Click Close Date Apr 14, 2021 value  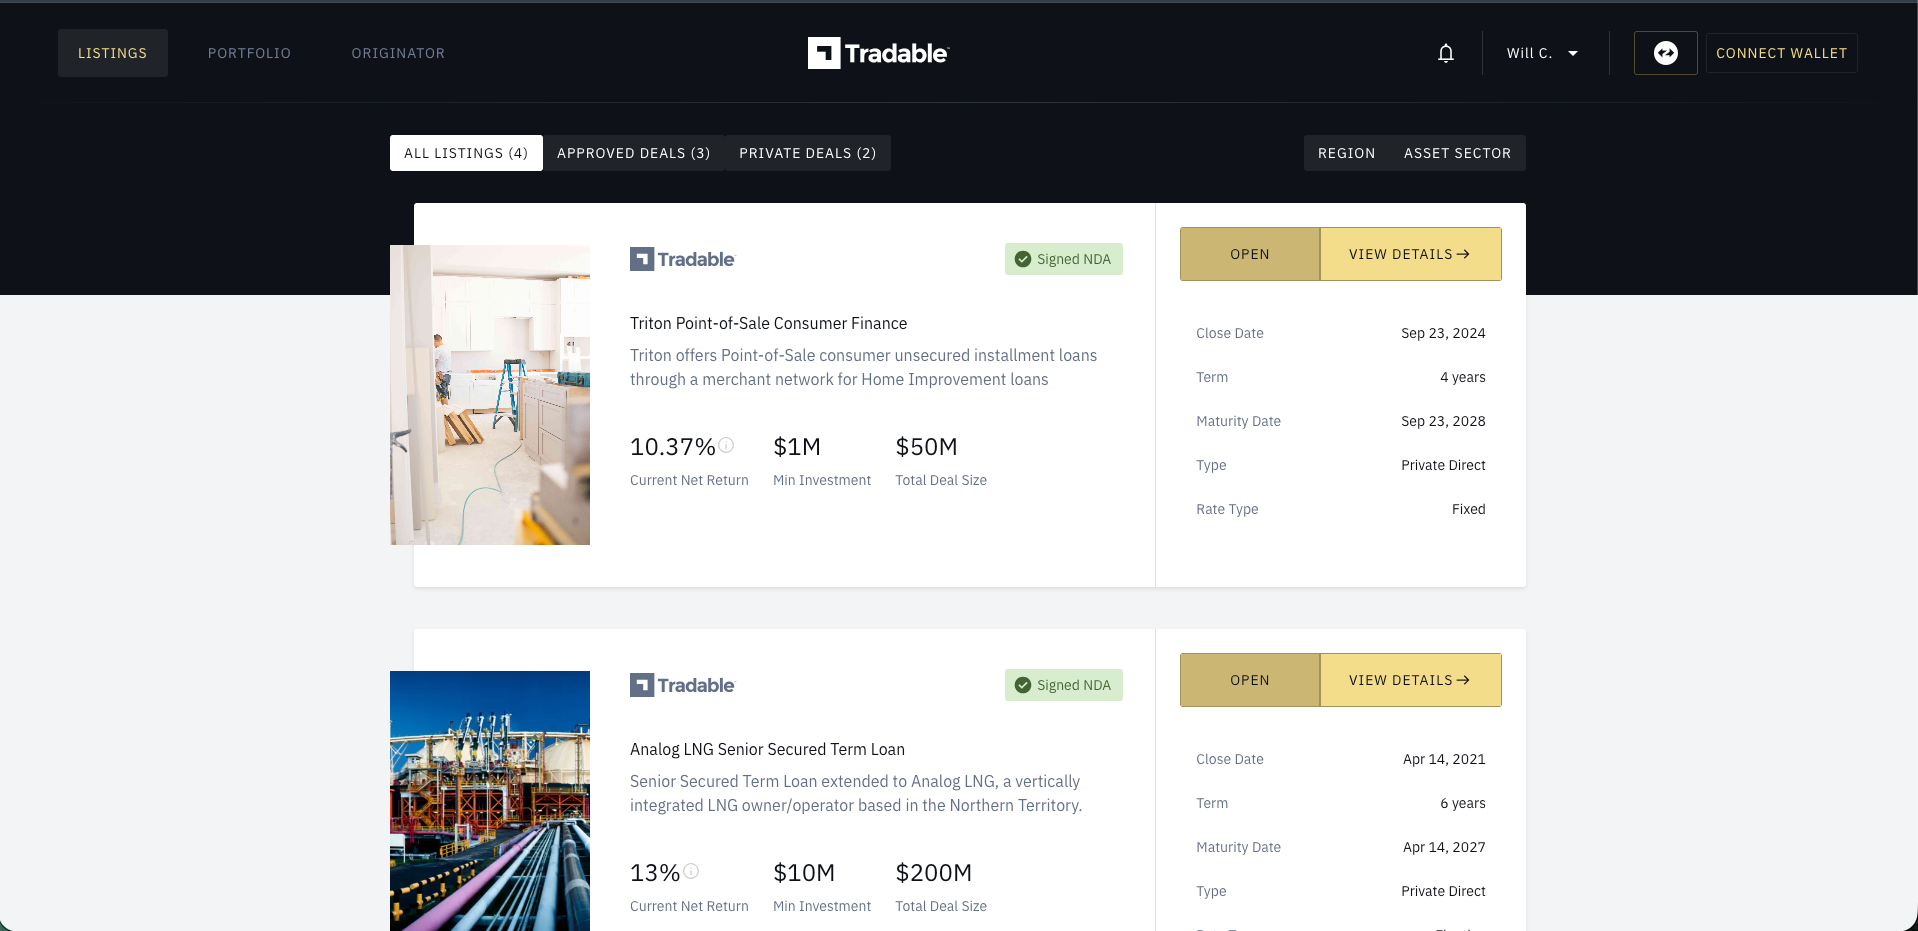[x=1444, y=759]
